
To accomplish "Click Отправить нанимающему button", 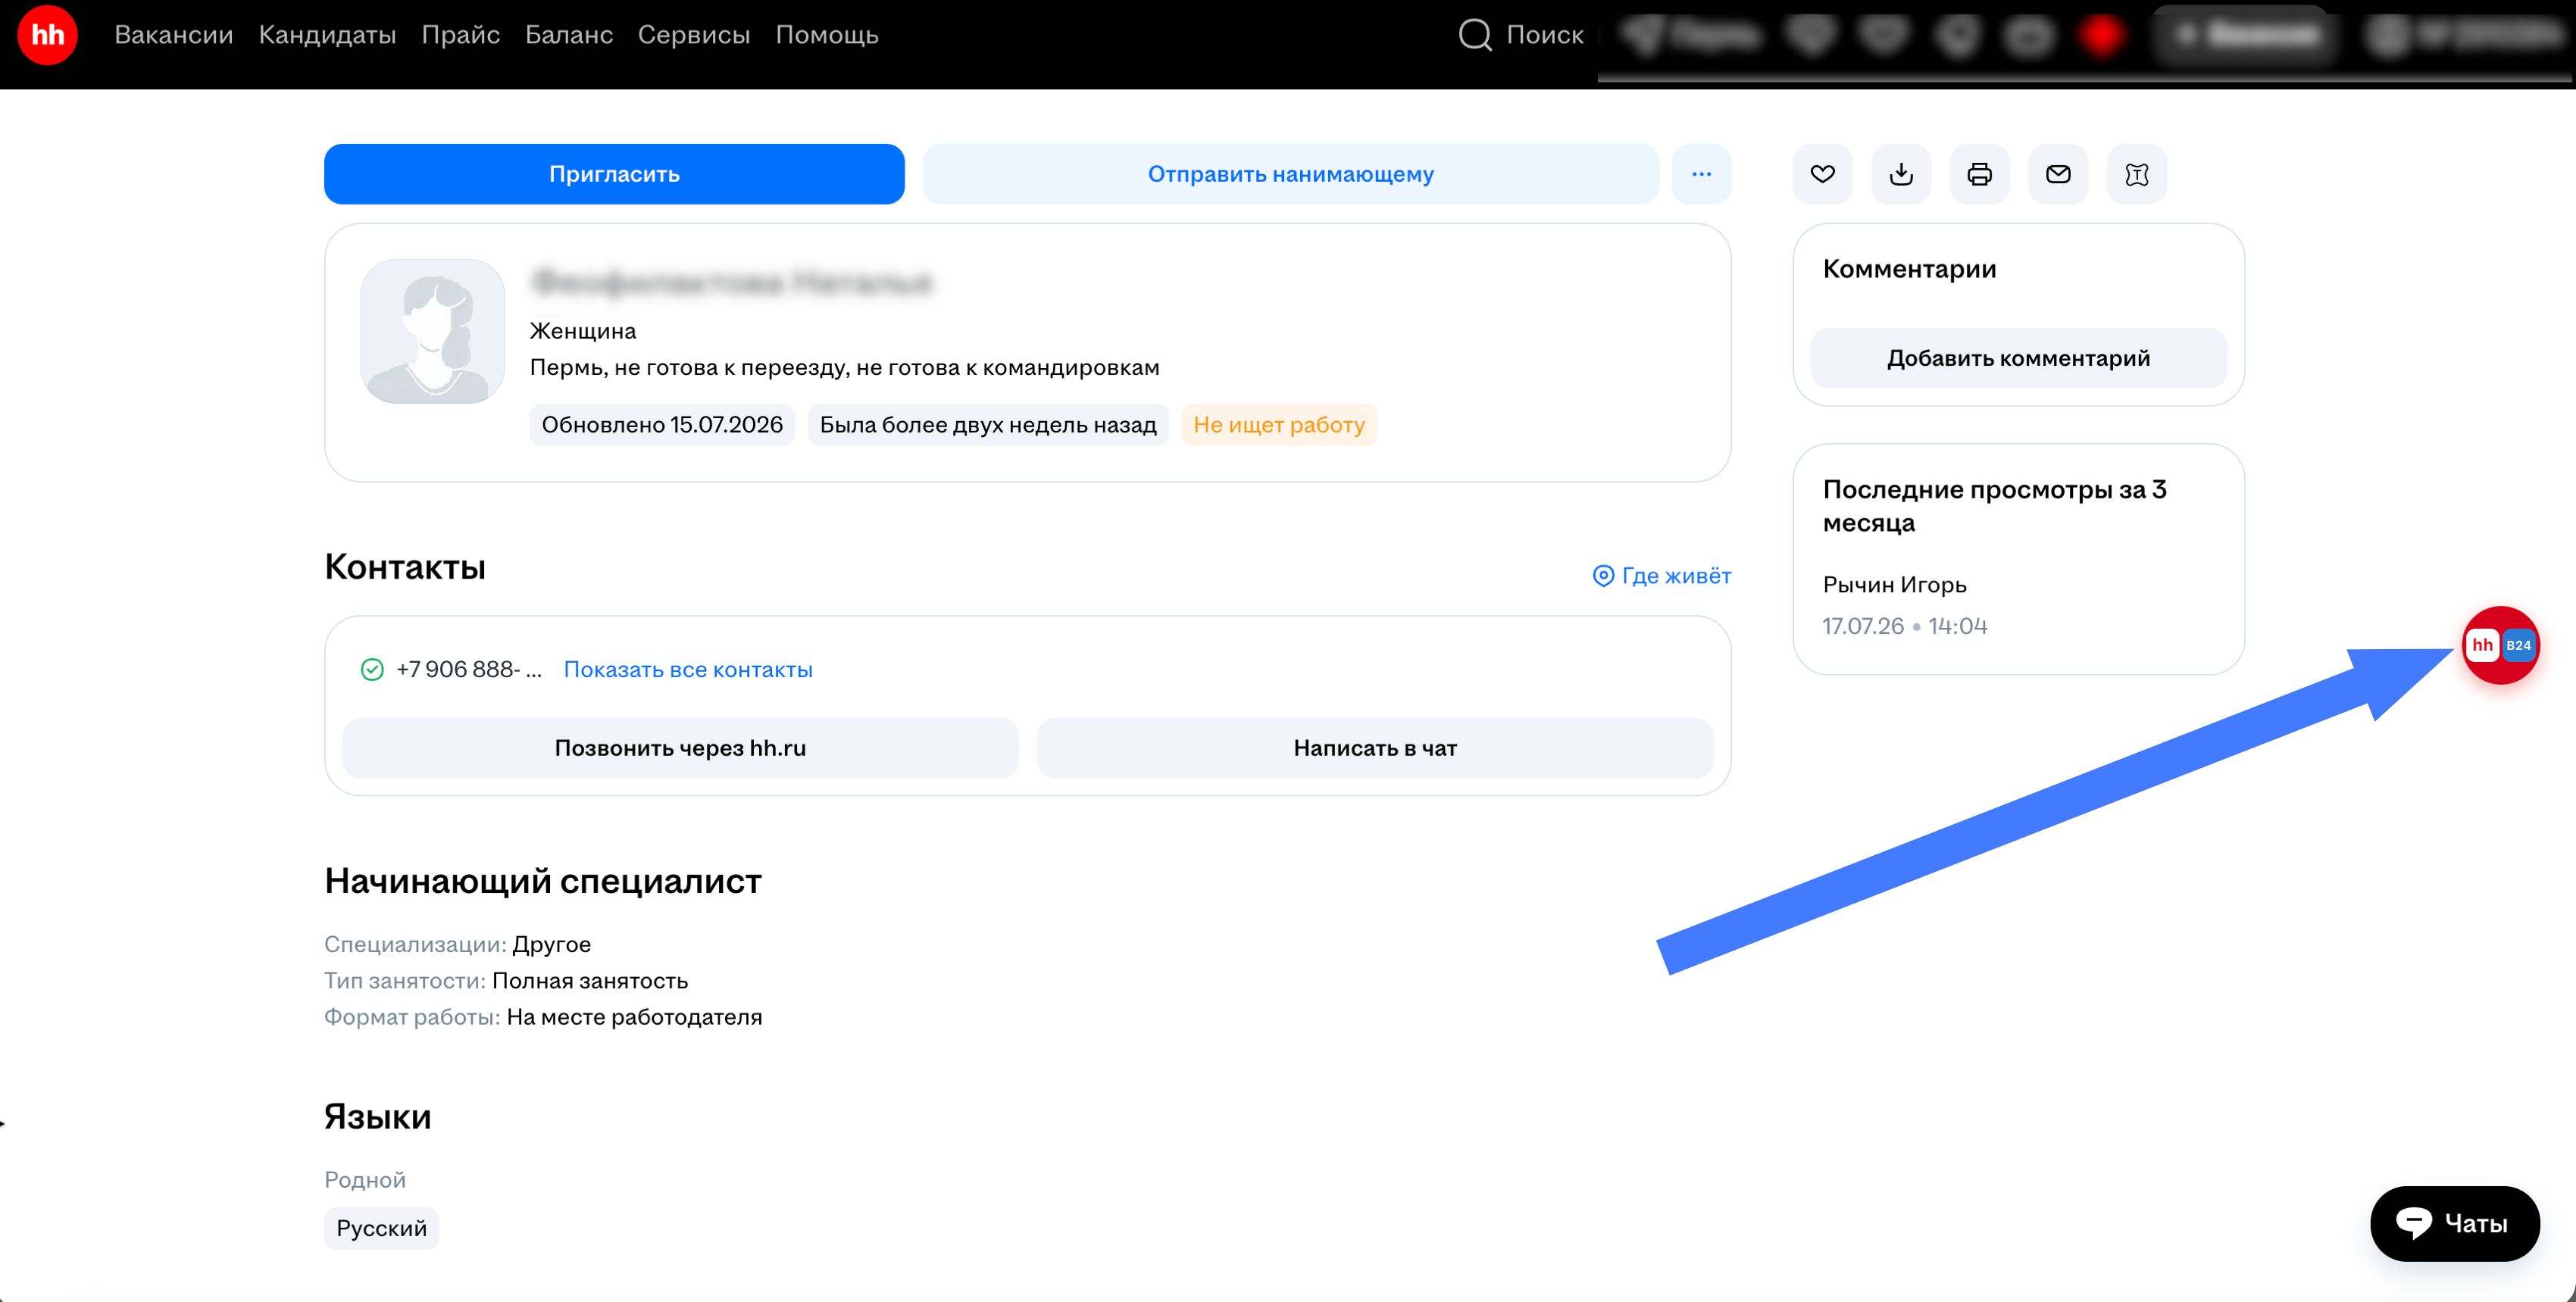I will 1290,174.
